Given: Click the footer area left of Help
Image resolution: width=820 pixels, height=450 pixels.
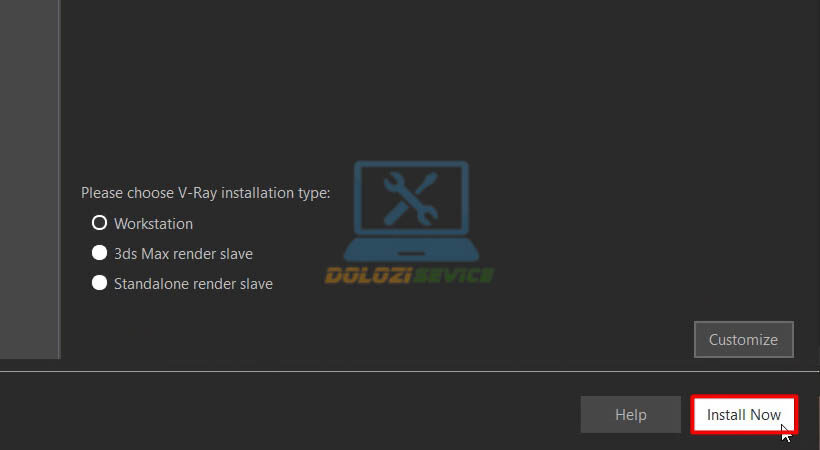Looking at the screenshot, I should 288,413.
